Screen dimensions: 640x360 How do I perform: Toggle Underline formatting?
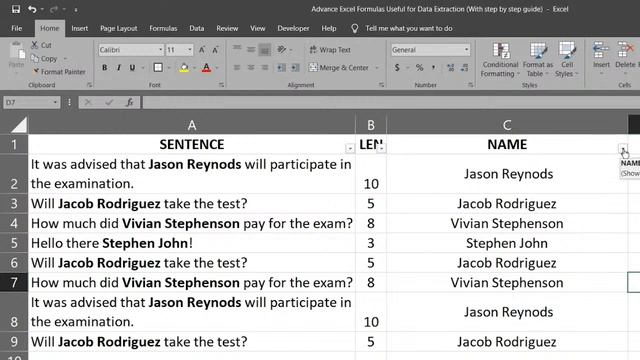pos(132,67)
